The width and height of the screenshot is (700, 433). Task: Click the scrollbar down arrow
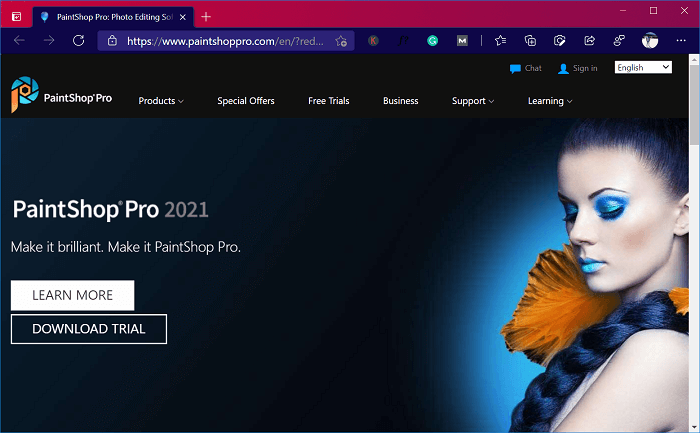tap(694, 427)
